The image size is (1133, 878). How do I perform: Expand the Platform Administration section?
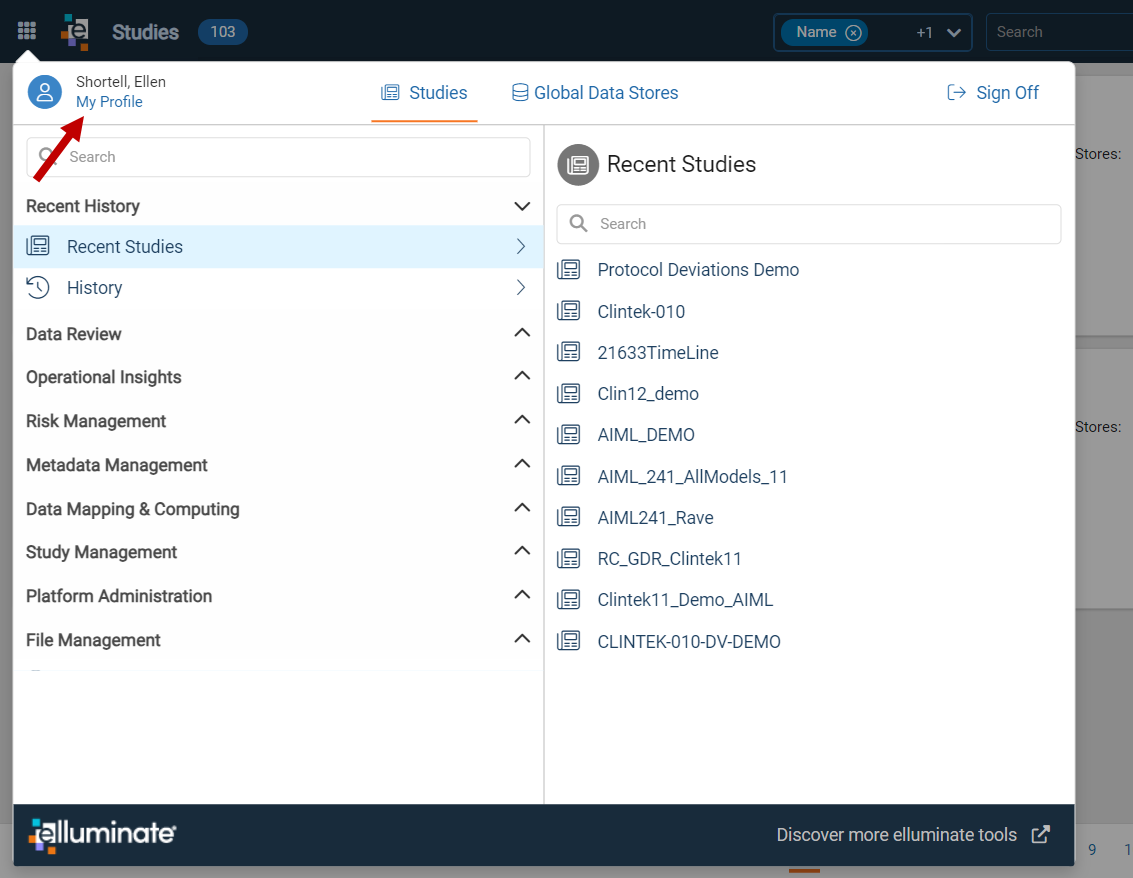coord(522,595)
